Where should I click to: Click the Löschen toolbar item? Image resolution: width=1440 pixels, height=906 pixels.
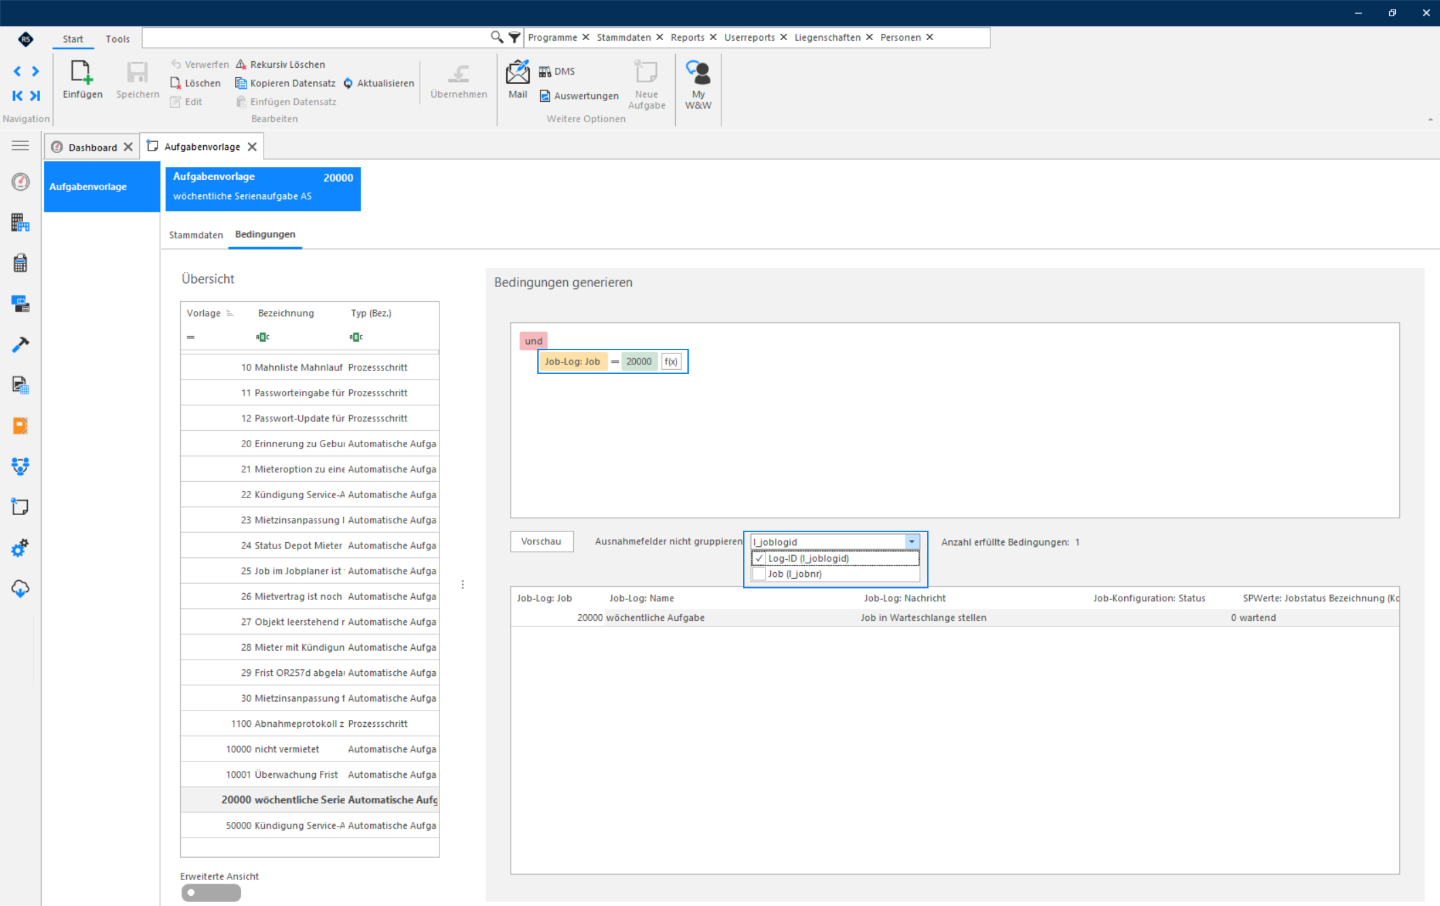(195, 83)
